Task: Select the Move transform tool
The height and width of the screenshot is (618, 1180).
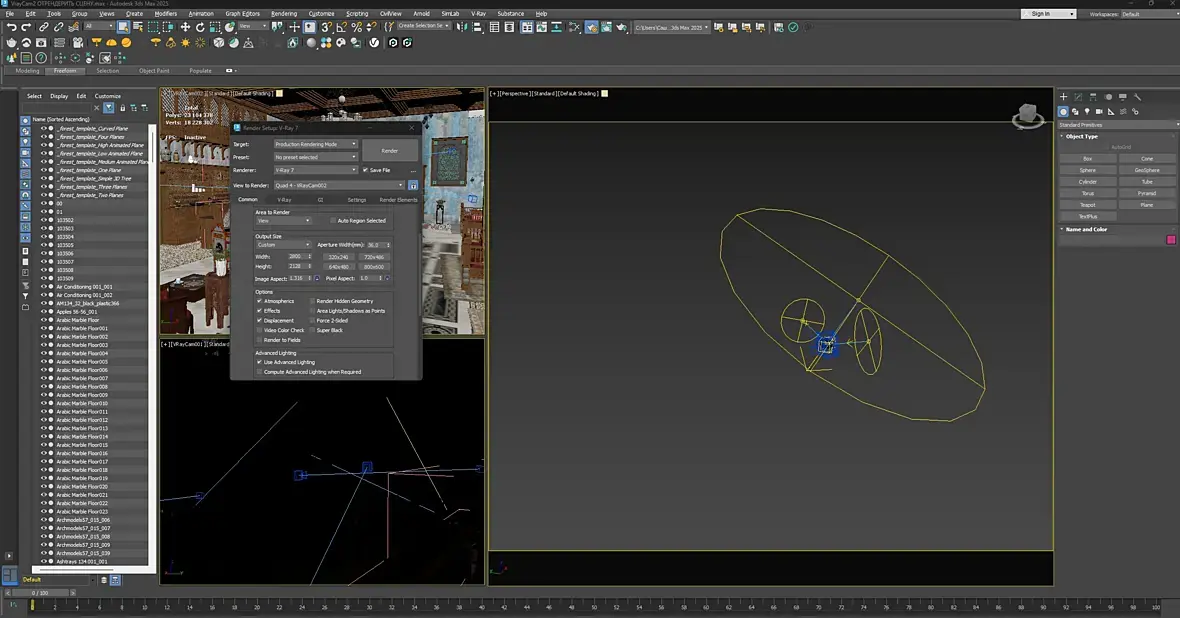Action: 185,27
